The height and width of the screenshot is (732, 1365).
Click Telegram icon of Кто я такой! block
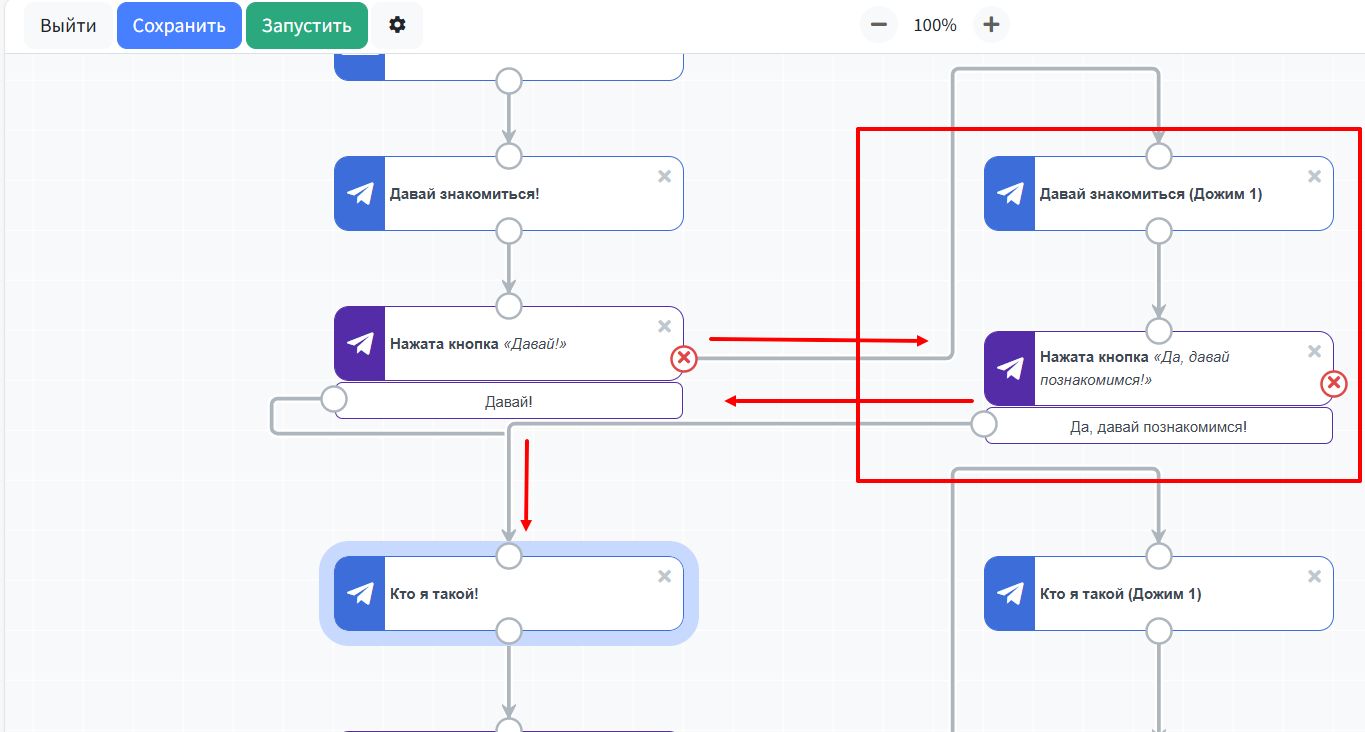coord(360,594)
